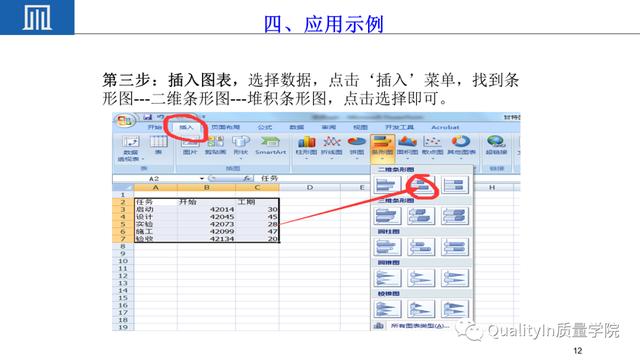Pick the 3D stacked bar chart thumbnail

[x=421, y=216]
